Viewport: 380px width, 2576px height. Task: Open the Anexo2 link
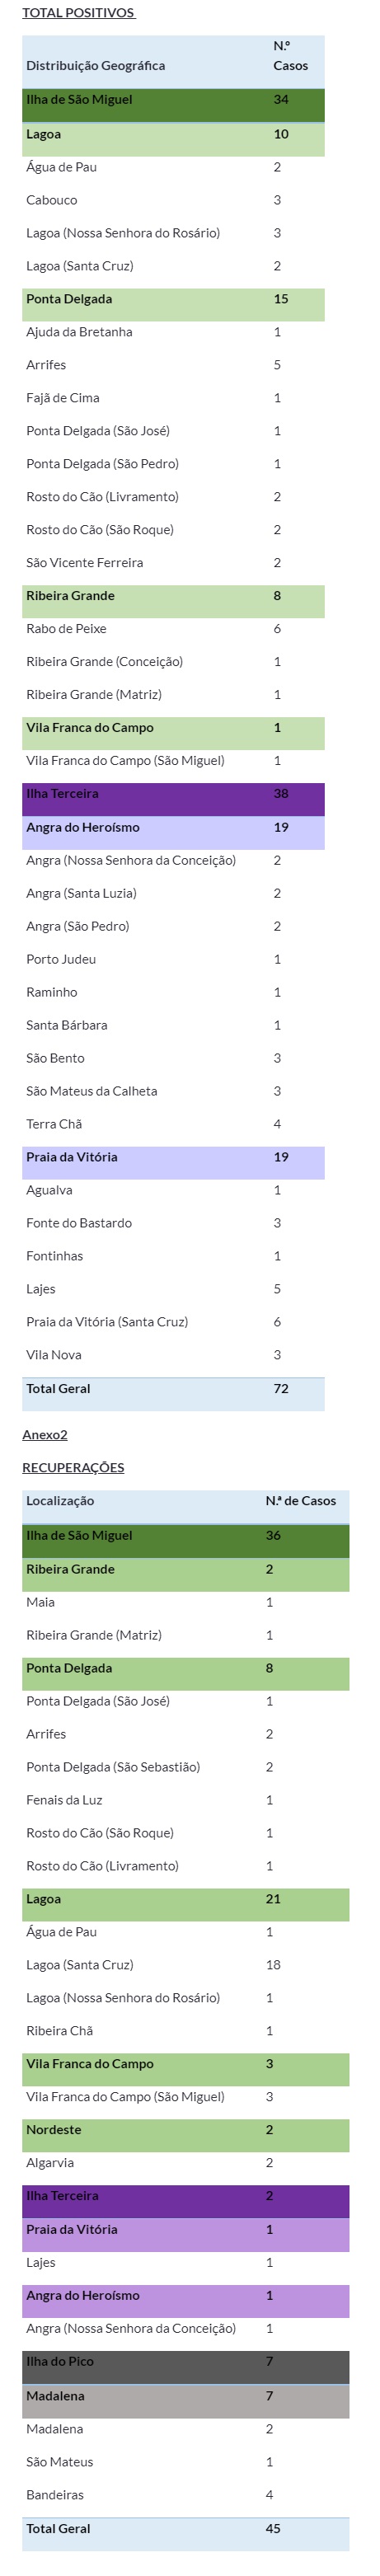pyautogui.click(x=45, y=1434)
